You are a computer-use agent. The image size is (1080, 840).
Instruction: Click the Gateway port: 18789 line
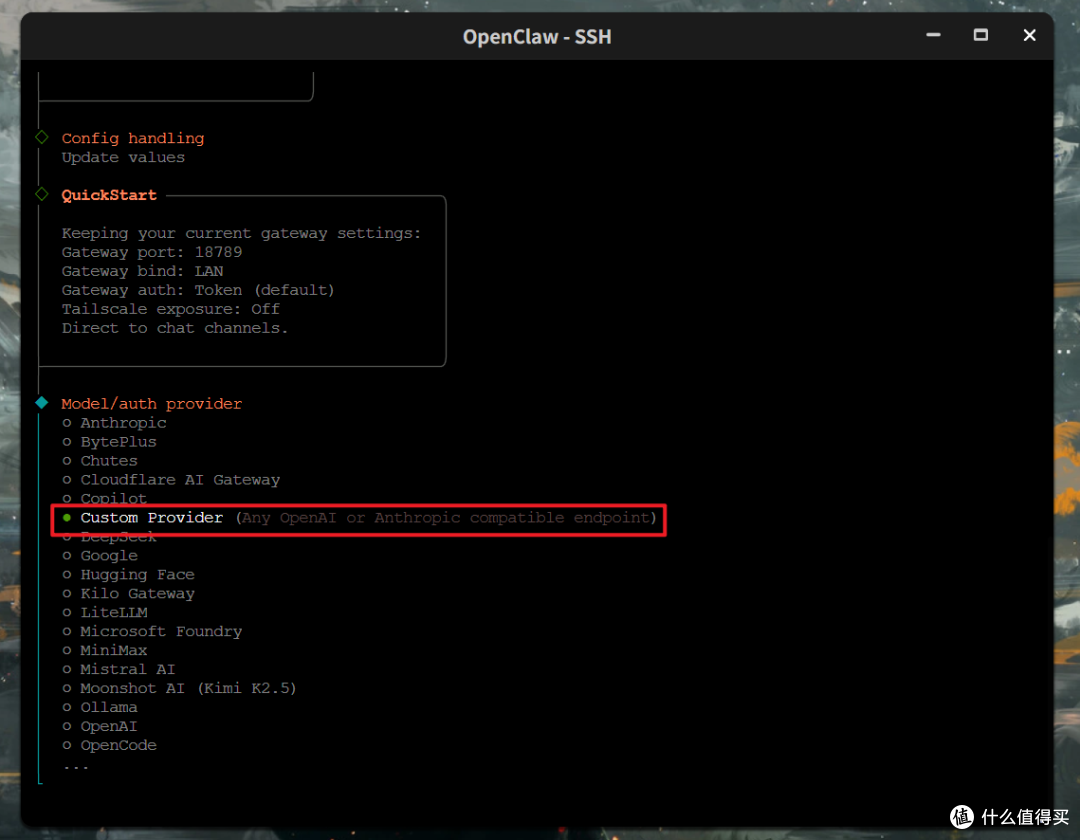(152, 252)
